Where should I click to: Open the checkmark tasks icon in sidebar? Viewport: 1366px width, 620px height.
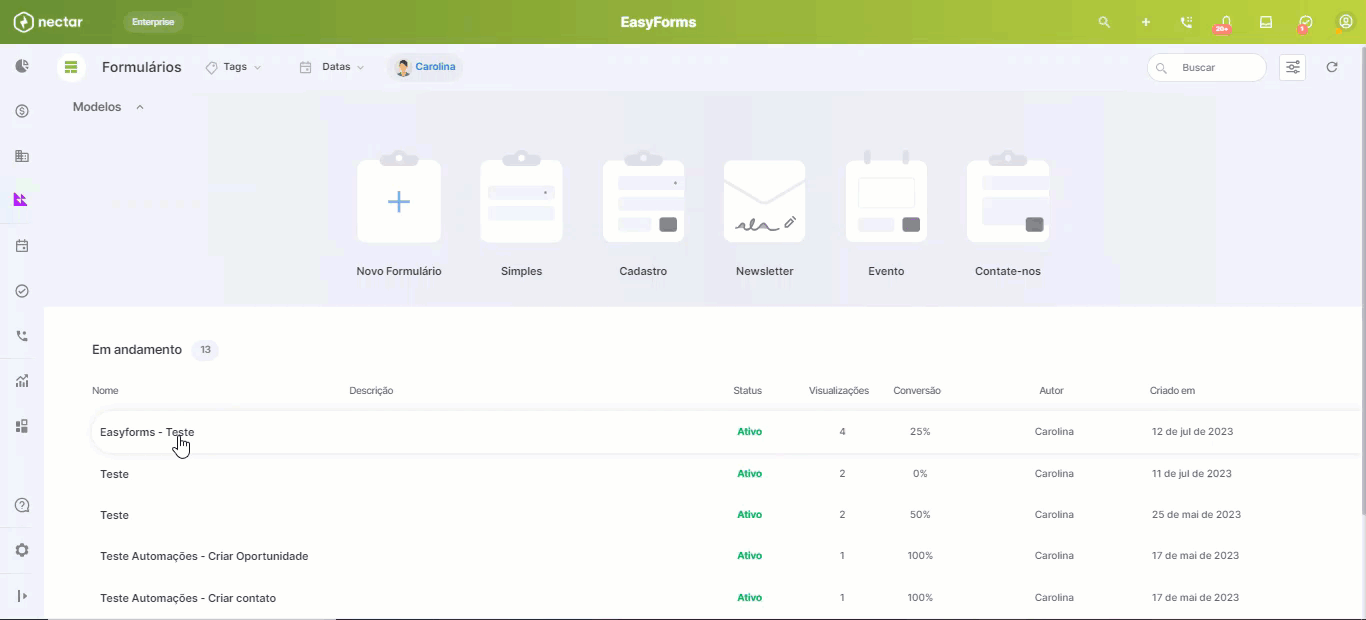22,291
